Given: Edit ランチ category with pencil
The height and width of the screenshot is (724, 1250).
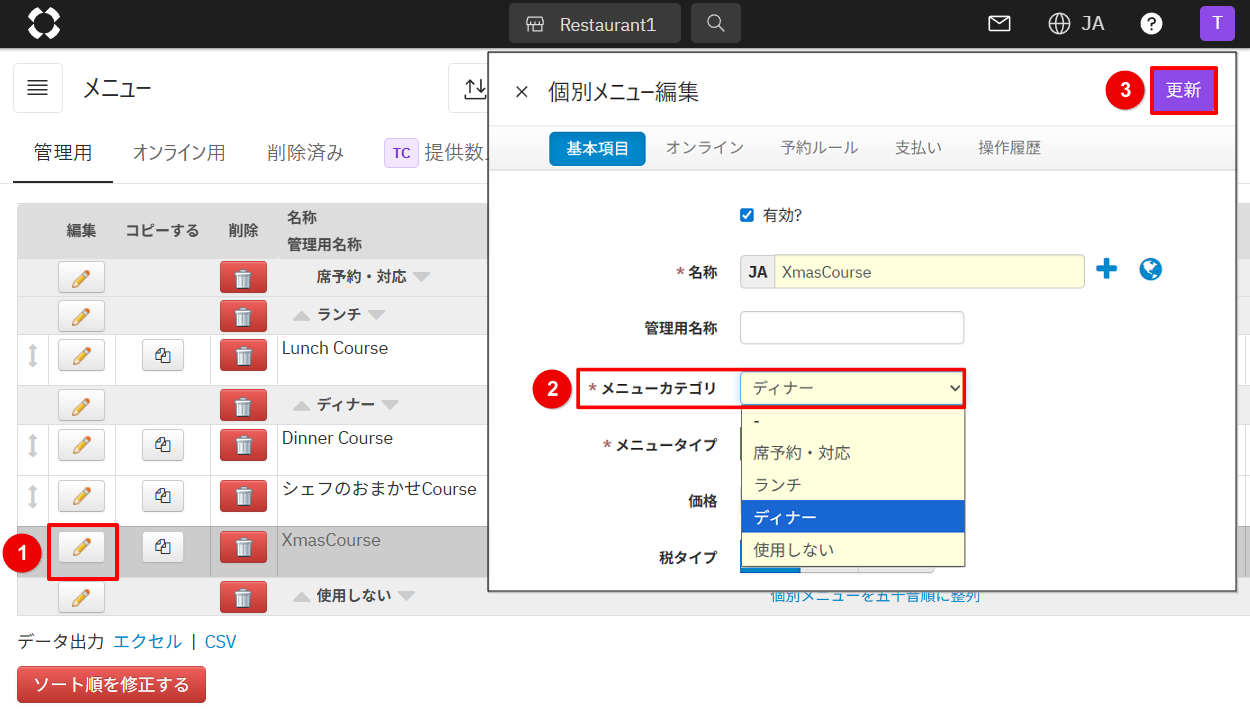Looking at the screenshot, I should coord(82,316).
